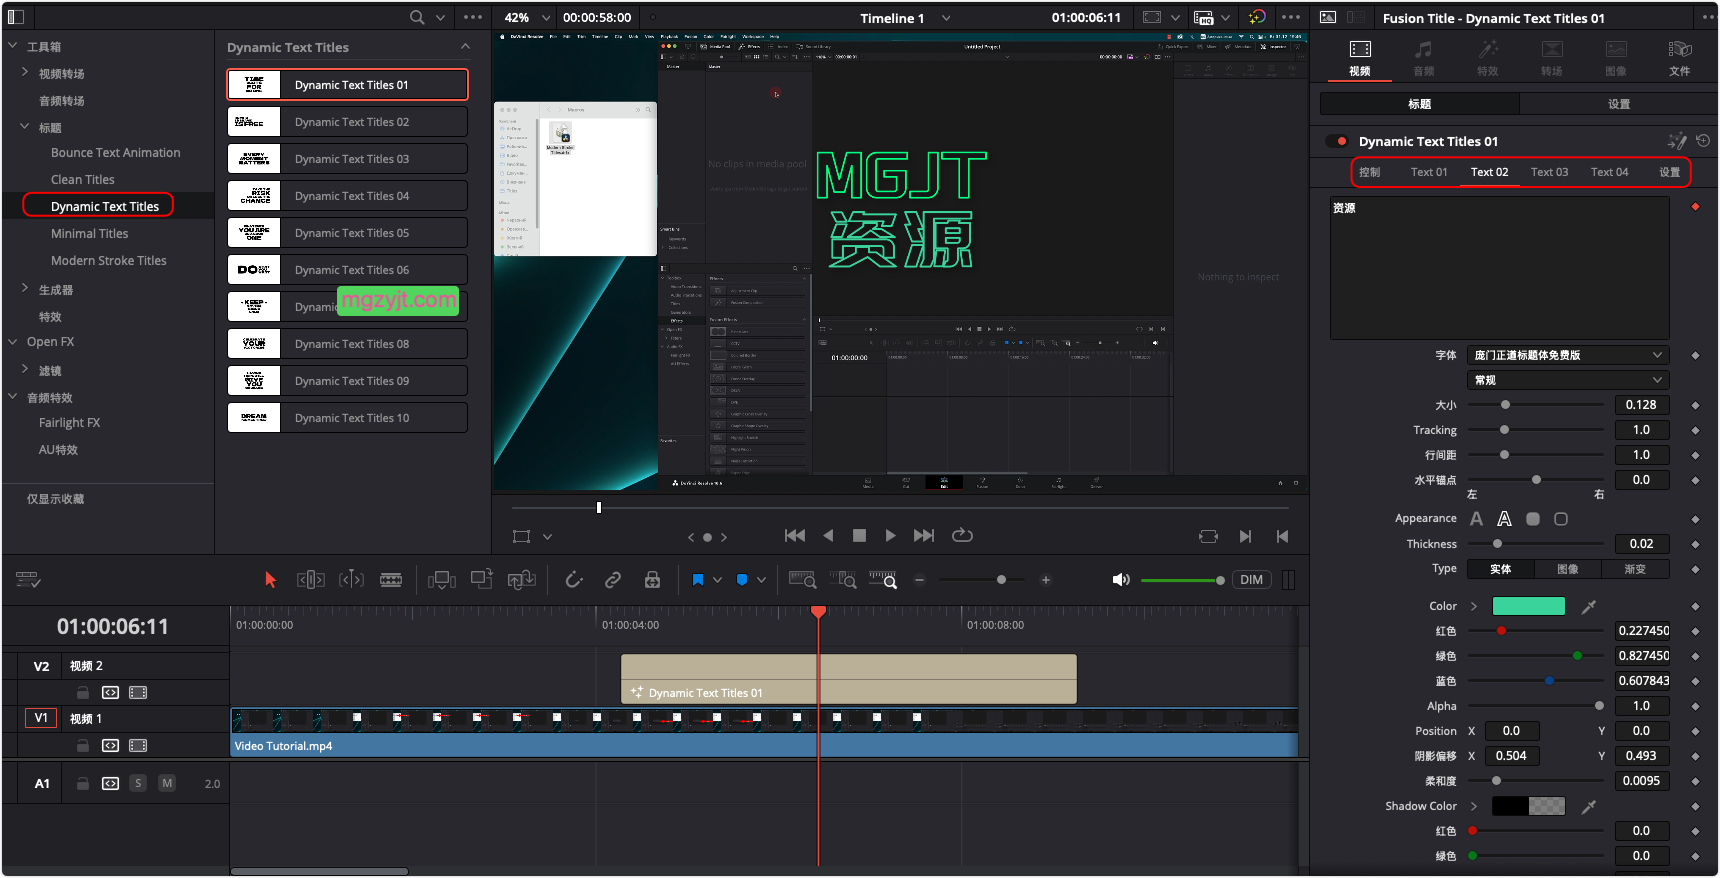Toggle timeline snapping magnet icon
This screenshot has height=878, width=1720.
574,580
